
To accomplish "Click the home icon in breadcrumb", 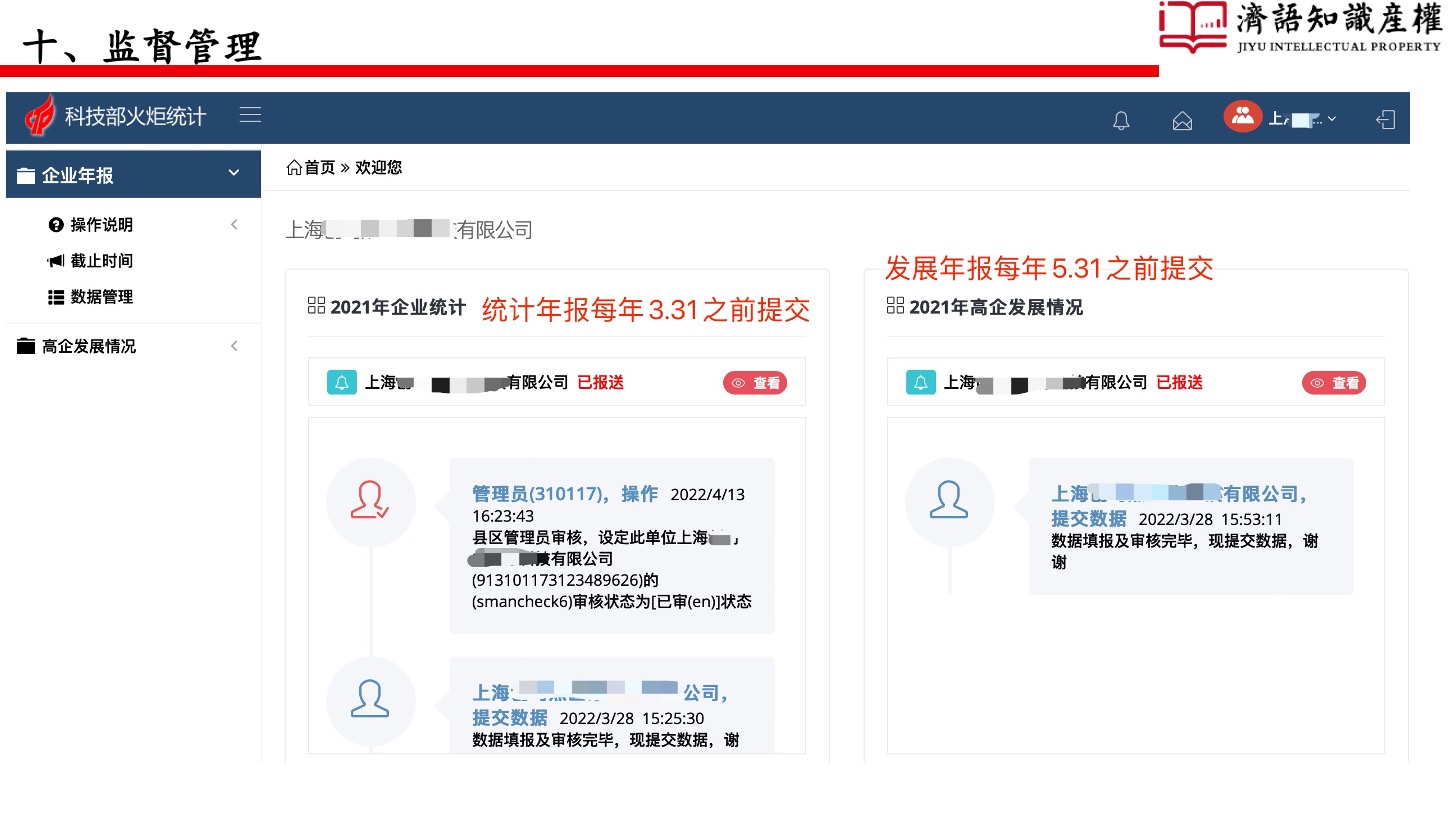I will pos(294,168).
